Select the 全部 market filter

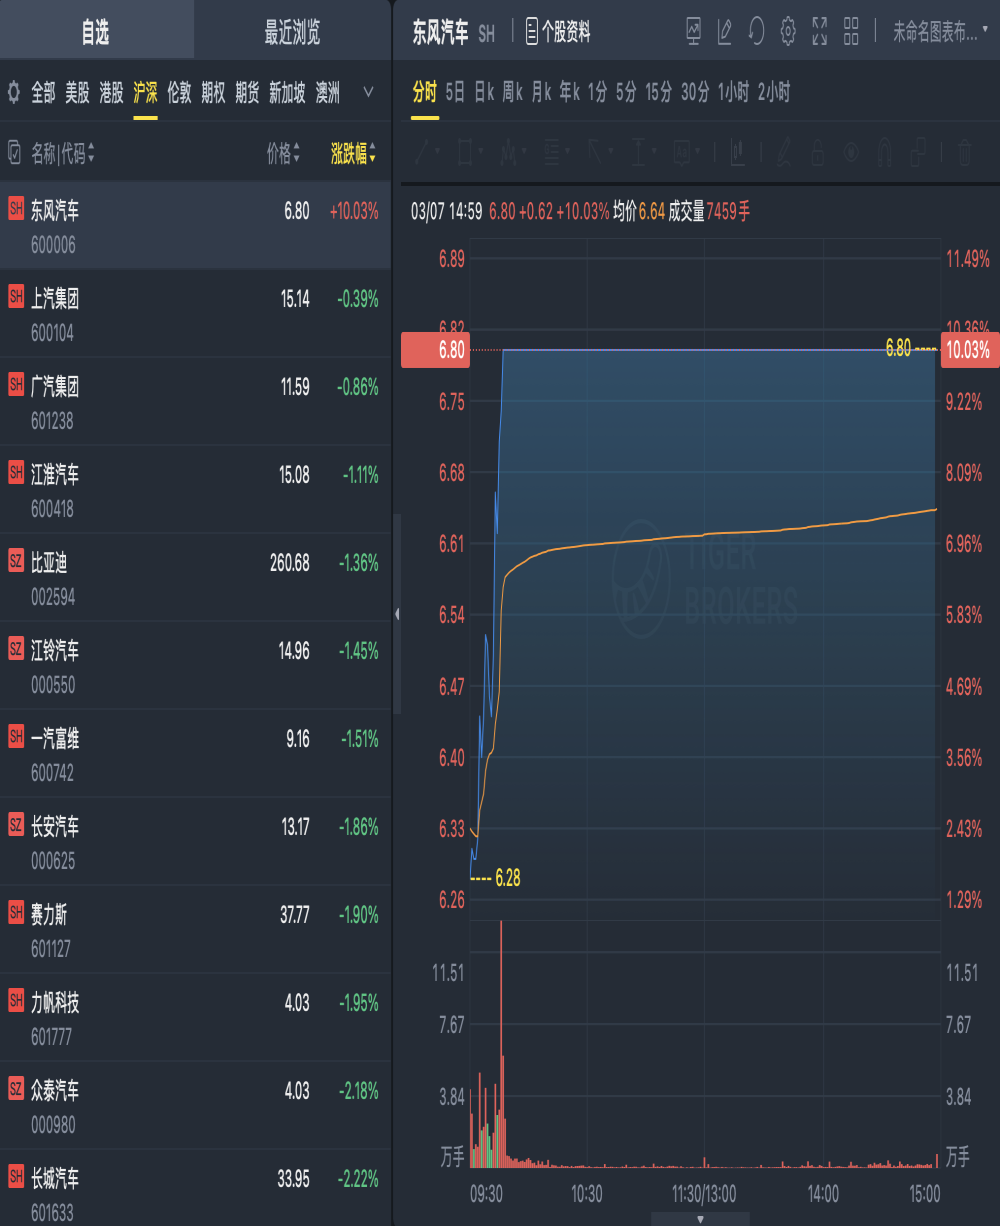point(43,93)
